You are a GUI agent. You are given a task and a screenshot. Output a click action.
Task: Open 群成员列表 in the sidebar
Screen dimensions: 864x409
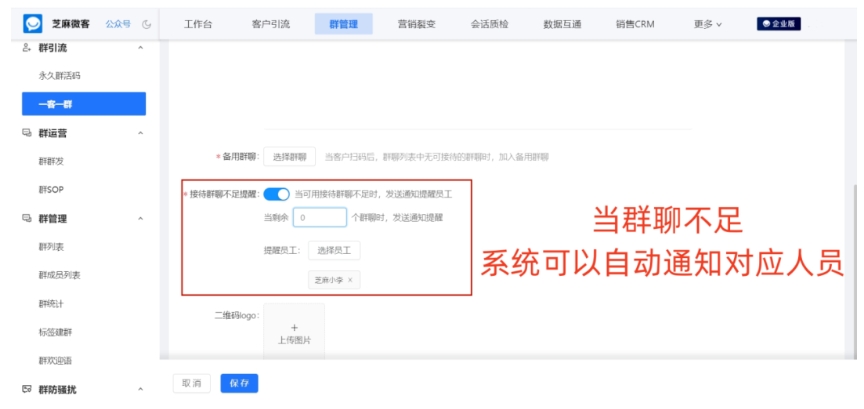[x=60, y=275]
